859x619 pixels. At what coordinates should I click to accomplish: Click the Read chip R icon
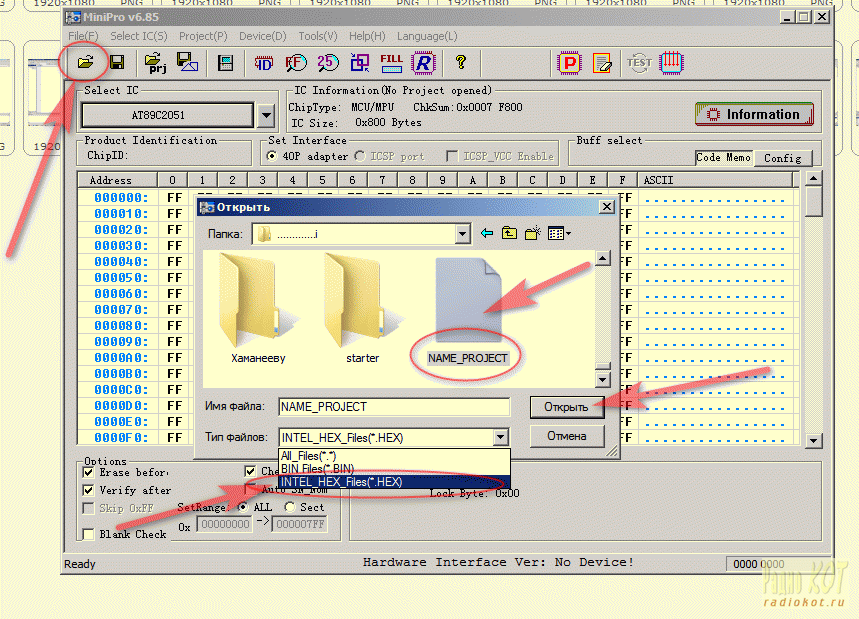click(x=423, y=62)
